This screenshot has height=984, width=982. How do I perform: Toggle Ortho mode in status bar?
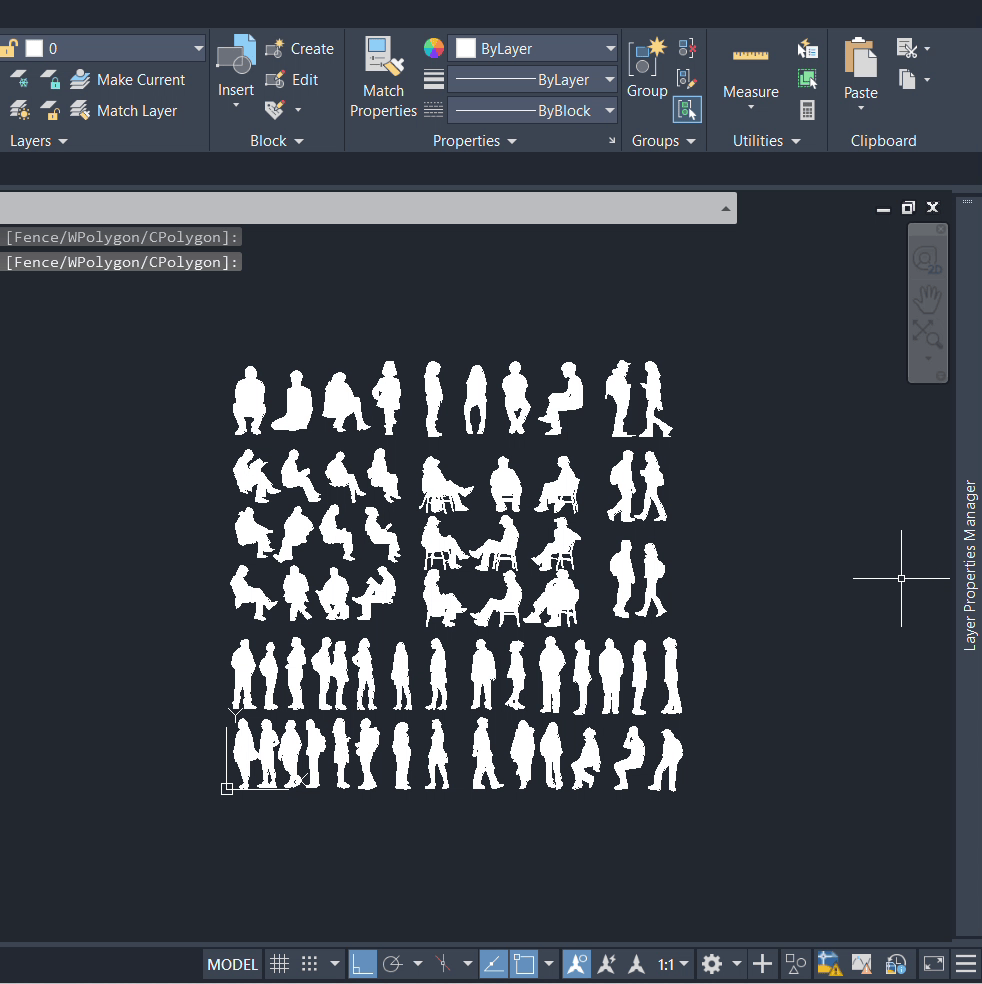[x=362, y=964]
